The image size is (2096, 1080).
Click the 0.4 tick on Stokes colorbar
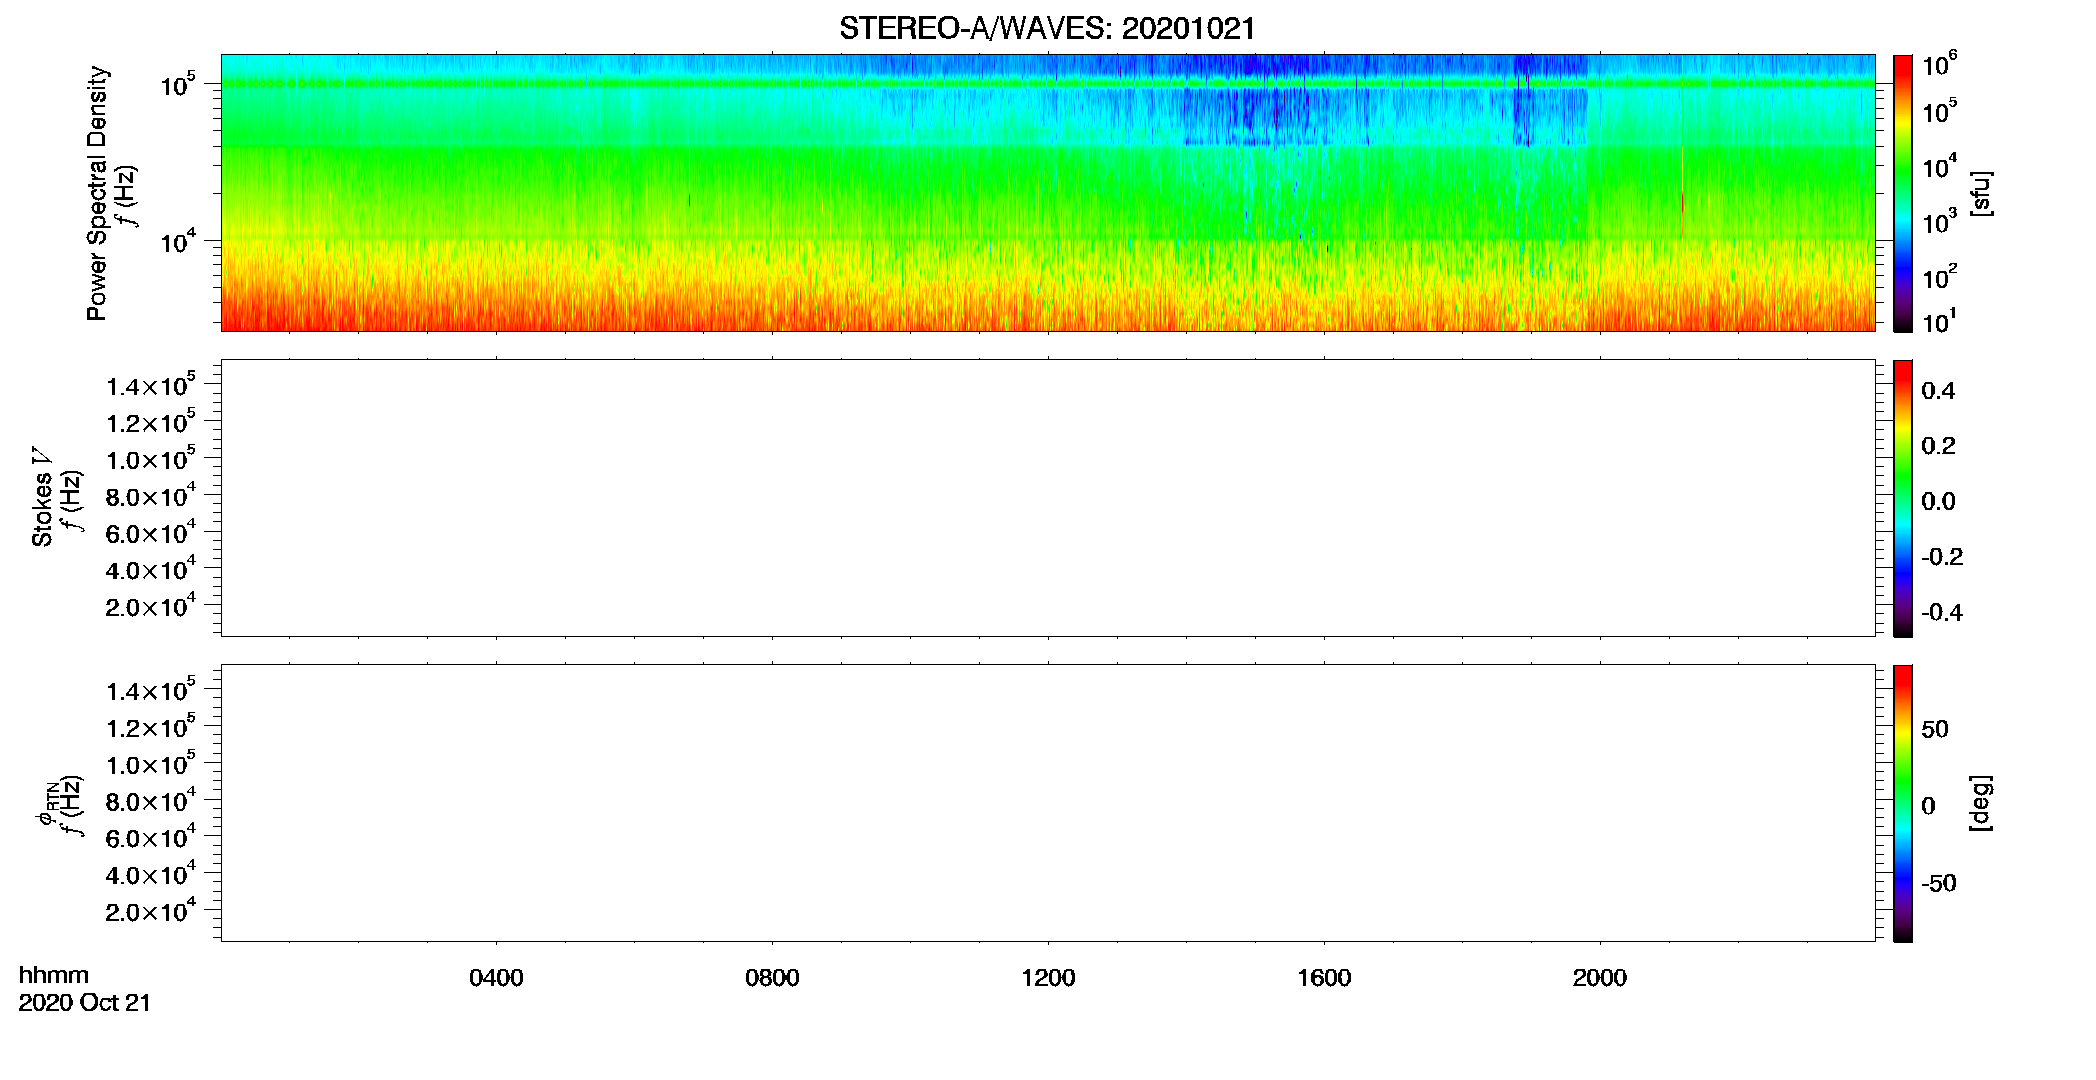(x=1938, y=391)
